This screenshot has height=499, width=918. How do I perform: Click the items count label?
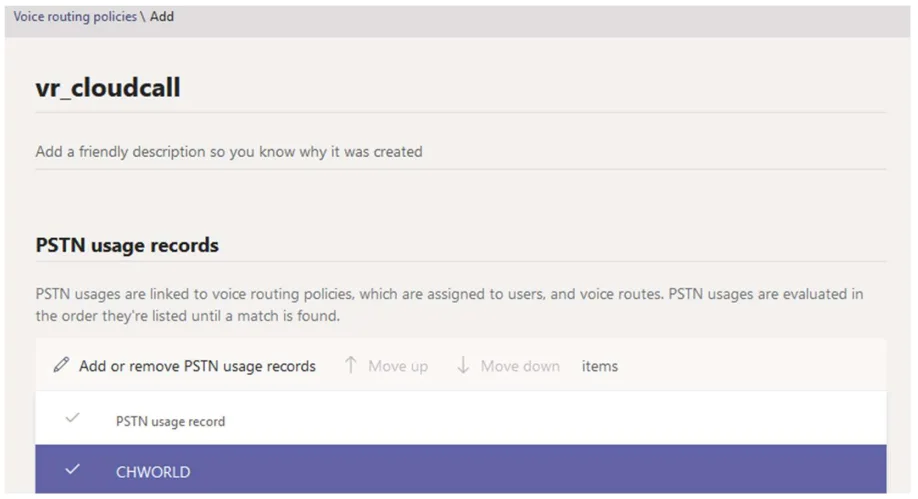600,366
